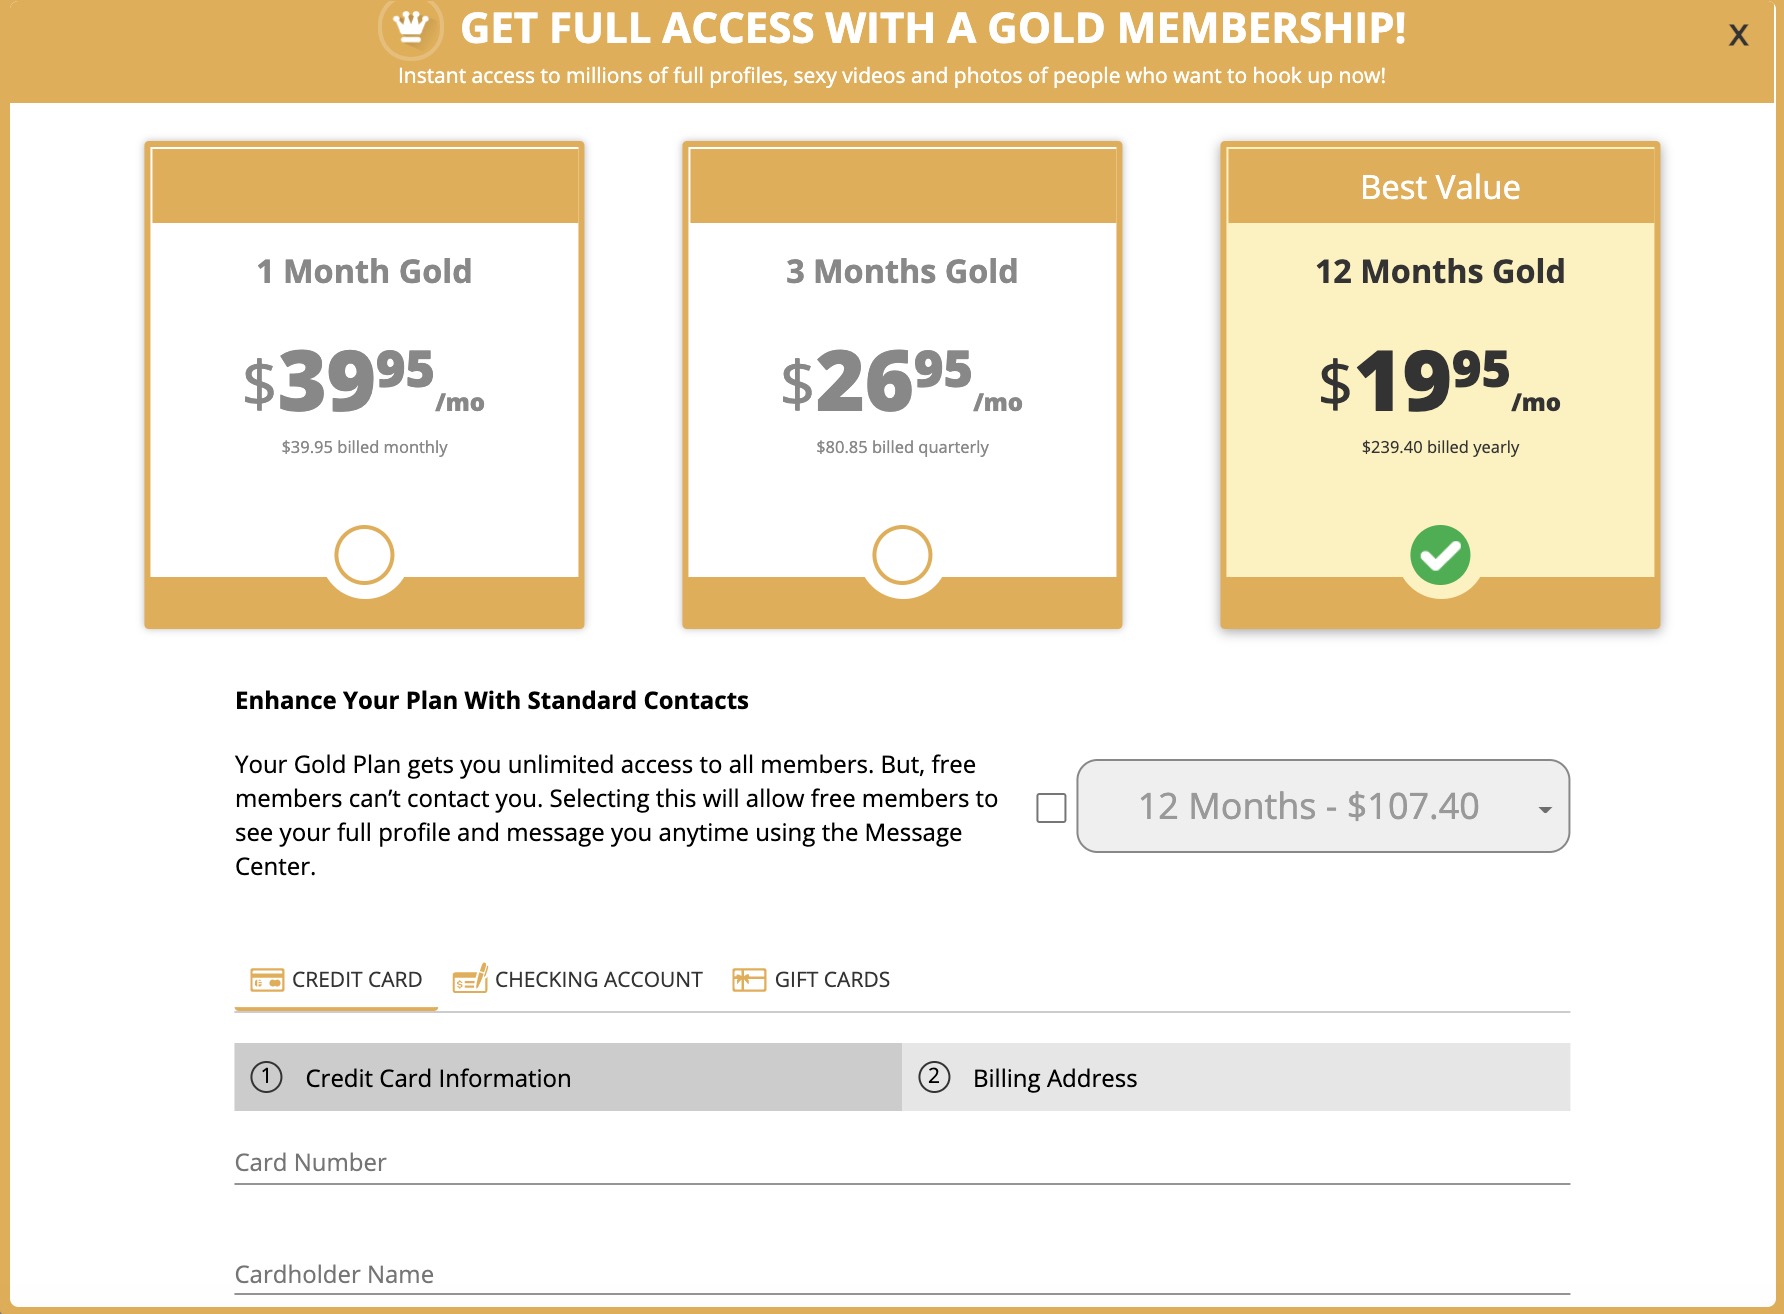The height and width of the screenshot is (1314, 1784).
Task: Click the check icon for Checking Account
Action: (x=470, y=979)
